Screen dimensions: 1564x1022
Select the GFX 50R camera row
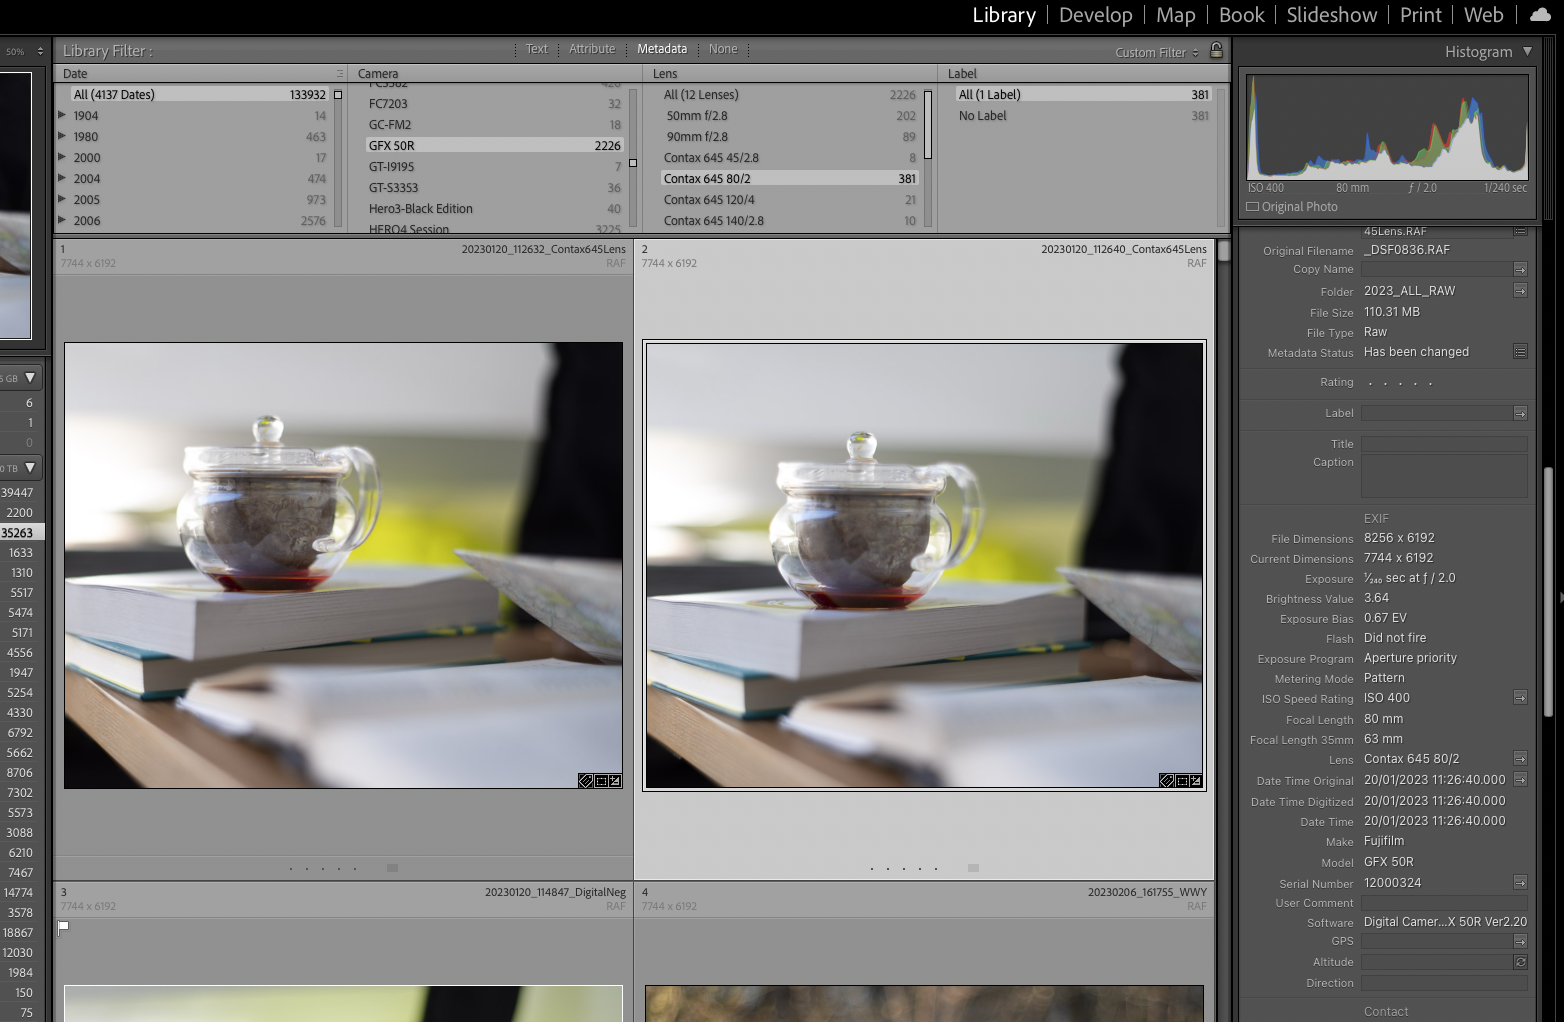click(x=495, y=145)
